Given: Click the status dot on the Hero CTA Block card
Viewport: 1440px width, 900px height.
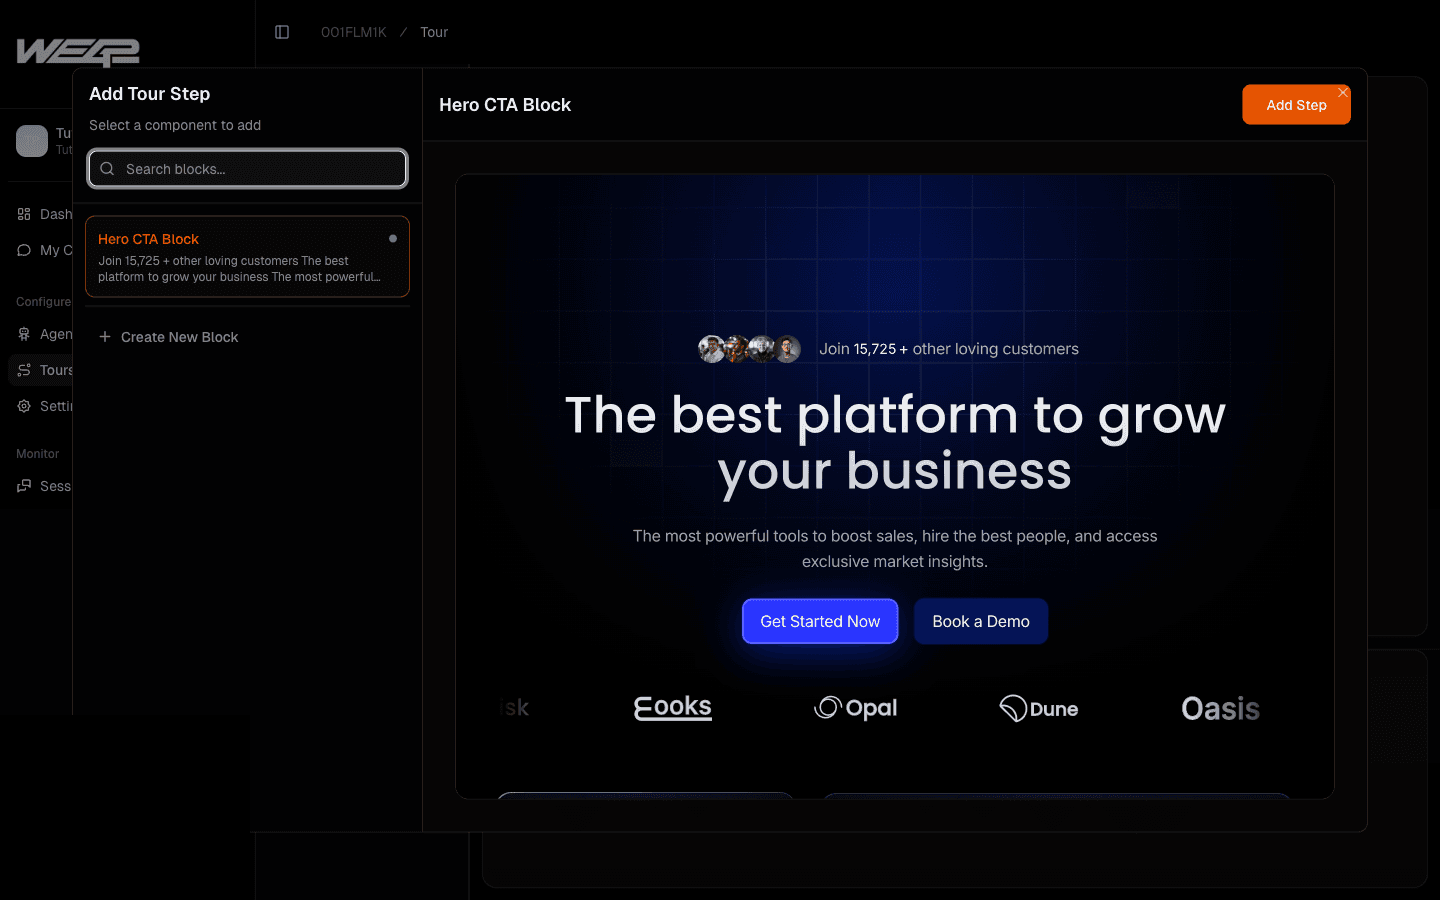Looking at the screenshot, I should [393, 239].
